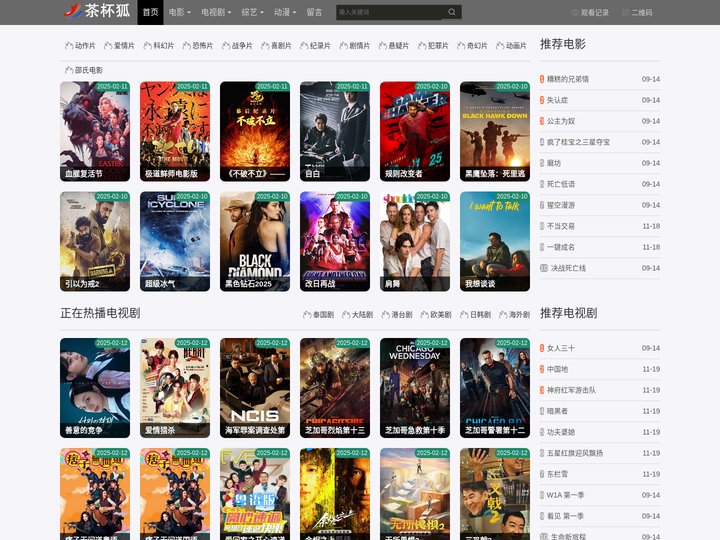Click the flame icon next to 悬疑片
Viewport: 720px width, 540px height.
click(x=382, y=45)
